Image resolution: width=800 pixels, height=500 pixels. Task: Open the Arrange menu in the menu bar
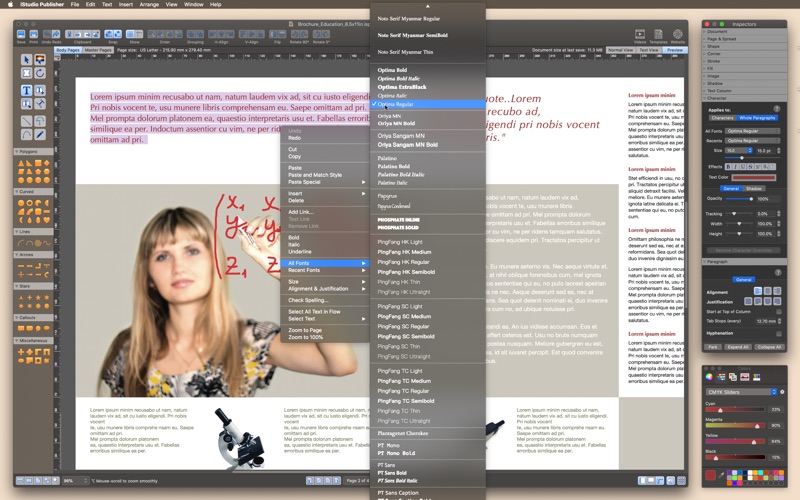[x=149, y=4]
